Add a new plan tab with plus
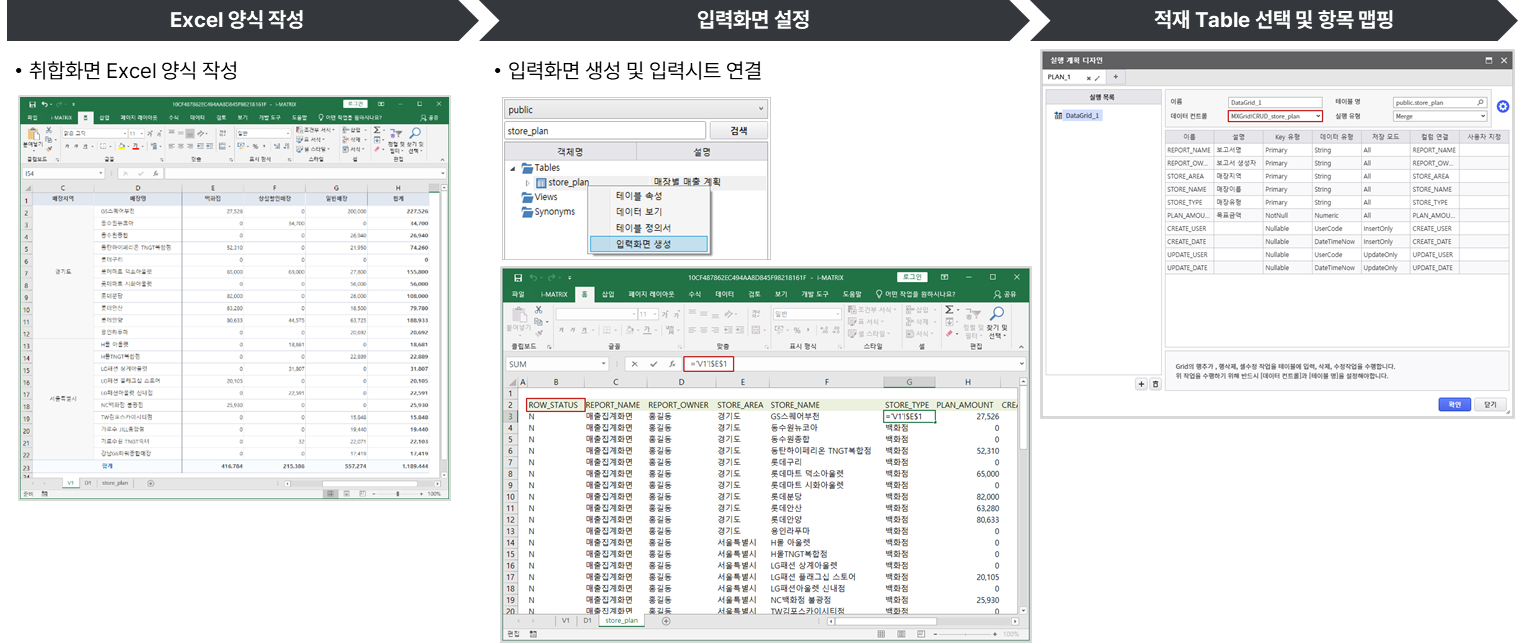 point(1115,77)
